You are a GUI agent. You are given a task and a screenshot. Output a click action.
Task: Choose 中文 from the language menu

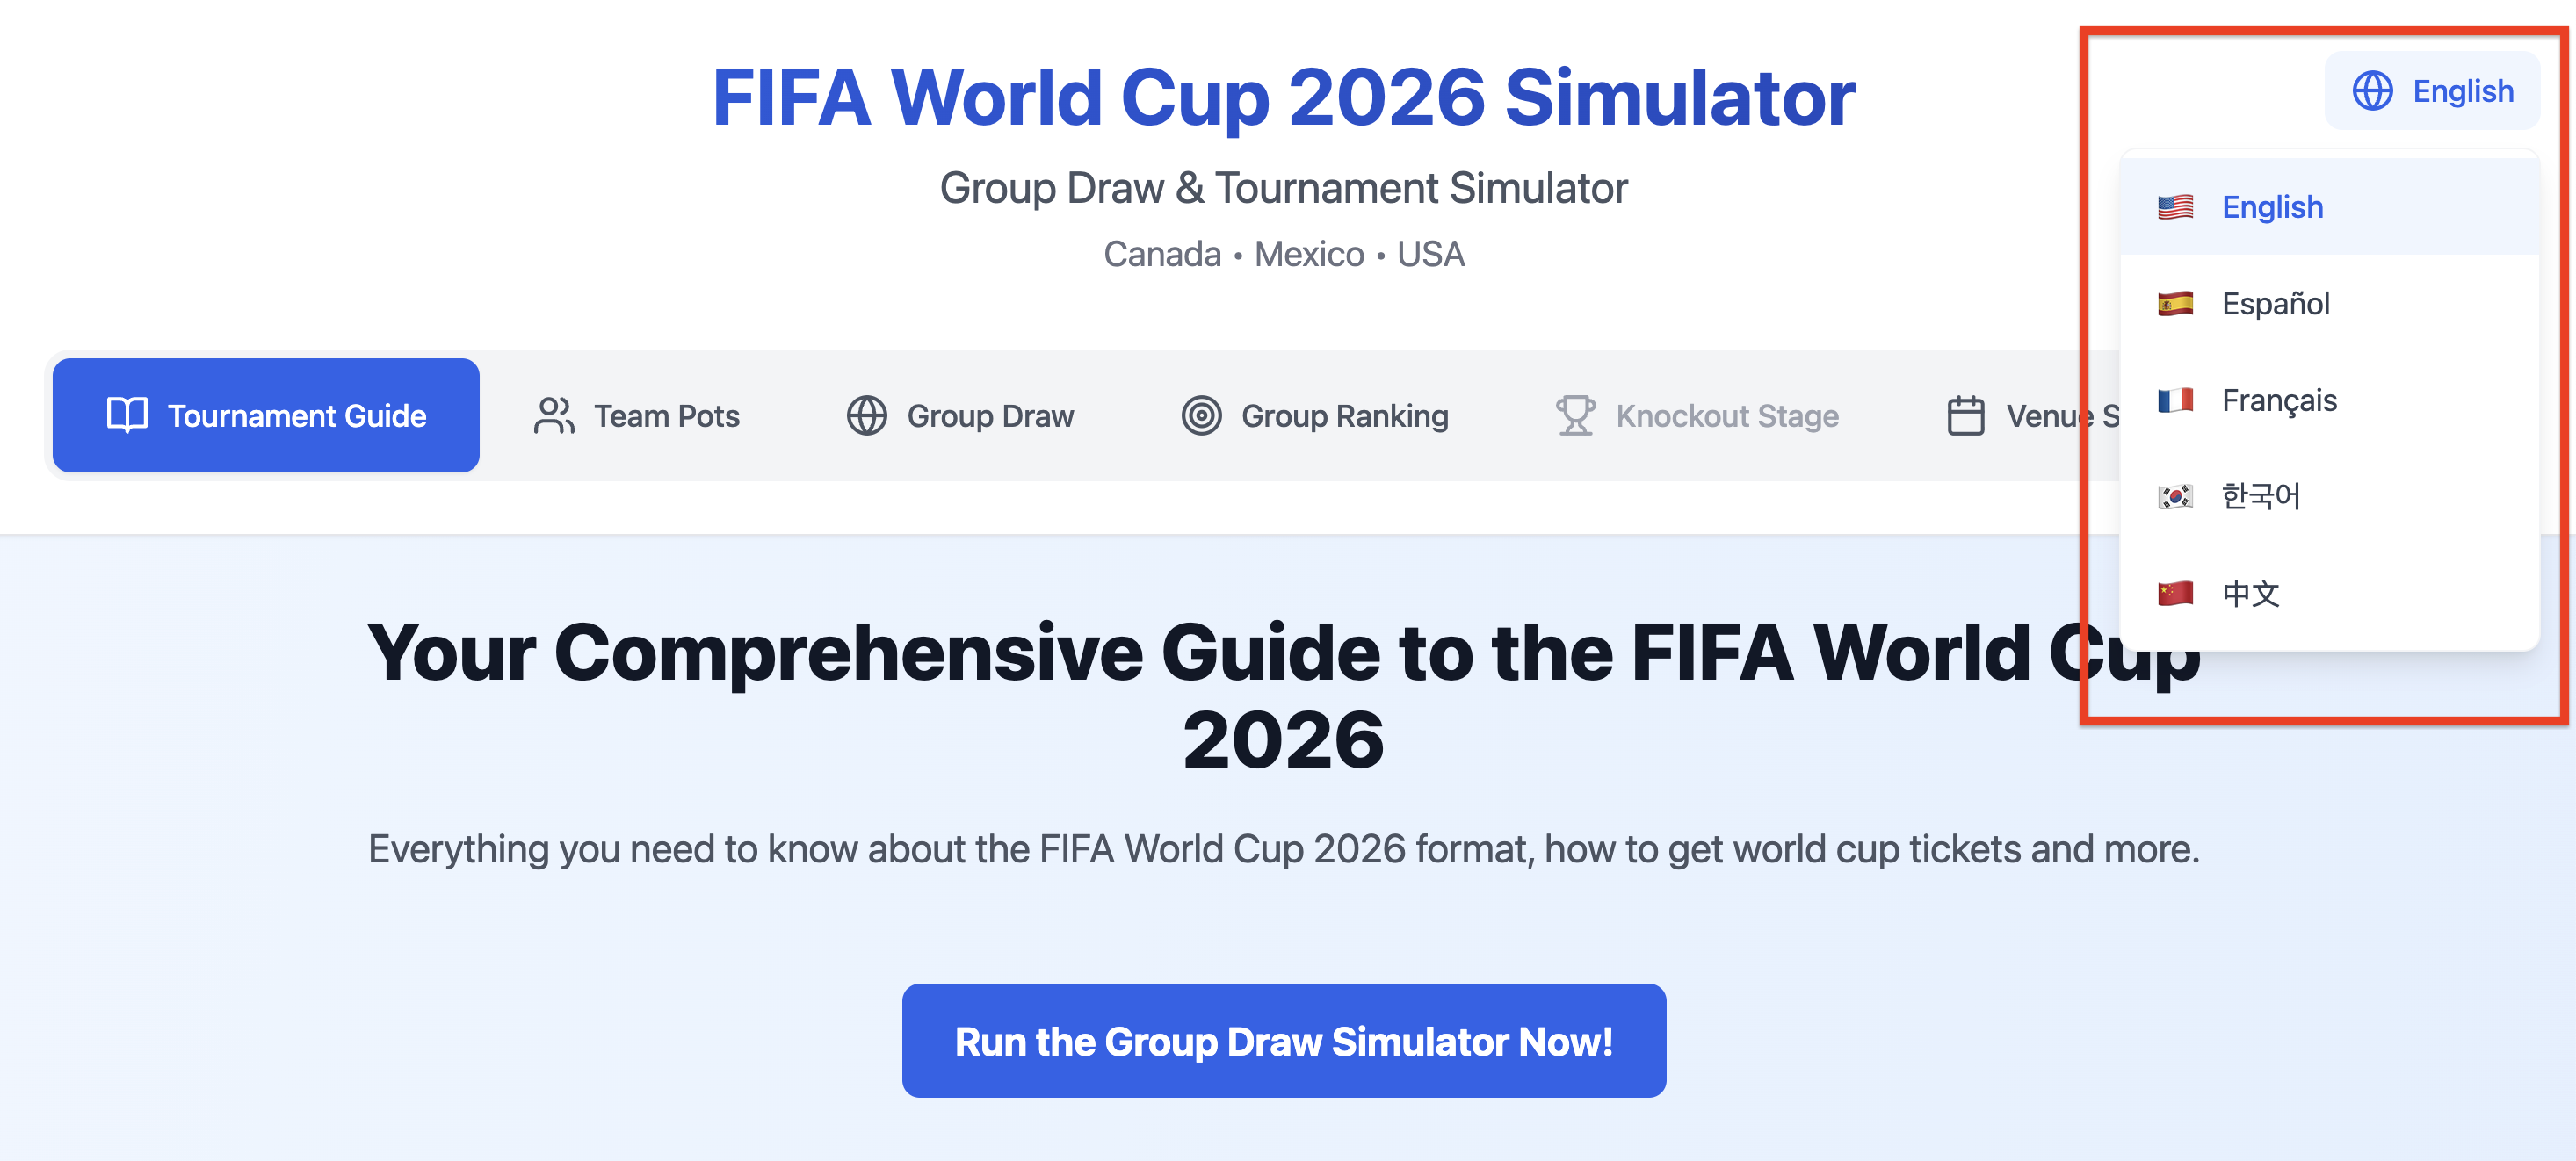2252,593
